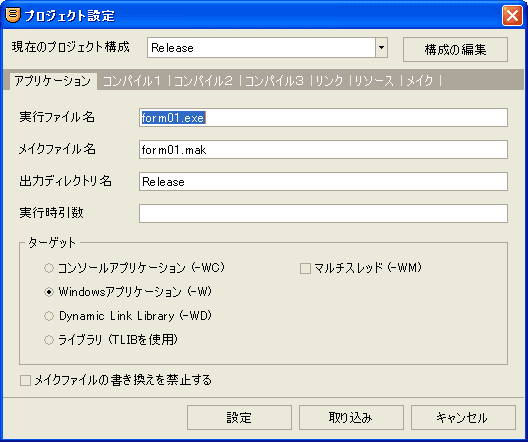Open the リンク tab

pos(329,81)
